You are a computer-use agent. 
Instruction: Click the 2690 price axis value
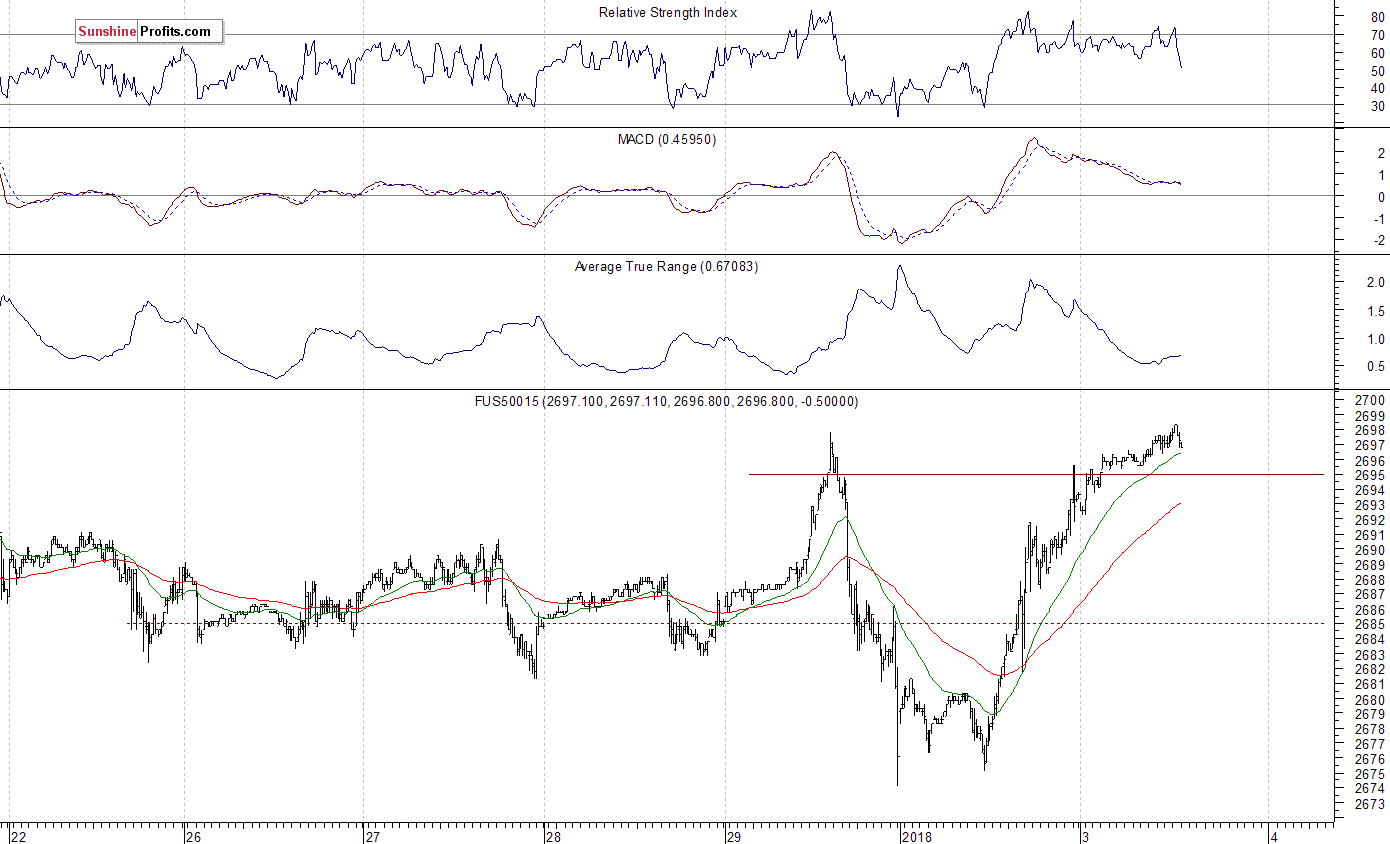click(1372, 550)
